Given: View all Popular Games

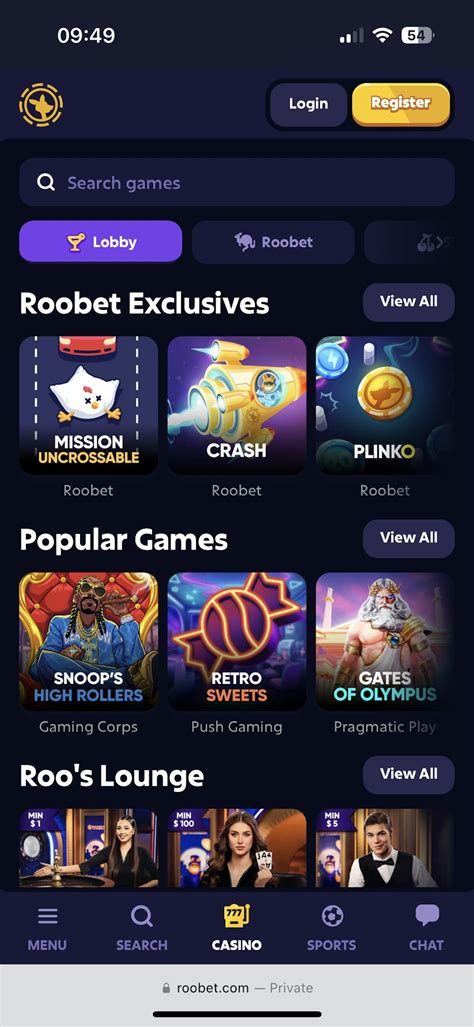Looking at the screenshot, I should (x=409, y=538).
